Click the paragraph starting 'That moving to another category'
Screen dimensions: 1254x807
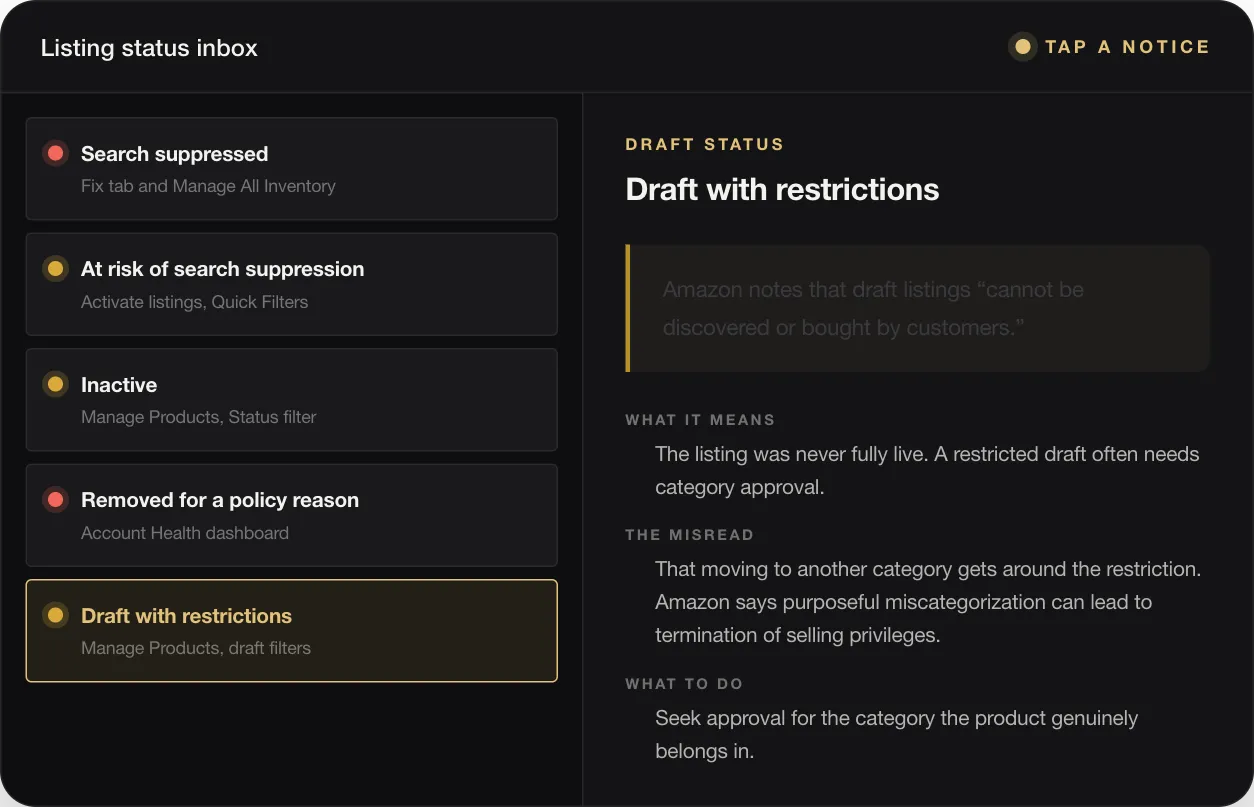pos(928,602)
